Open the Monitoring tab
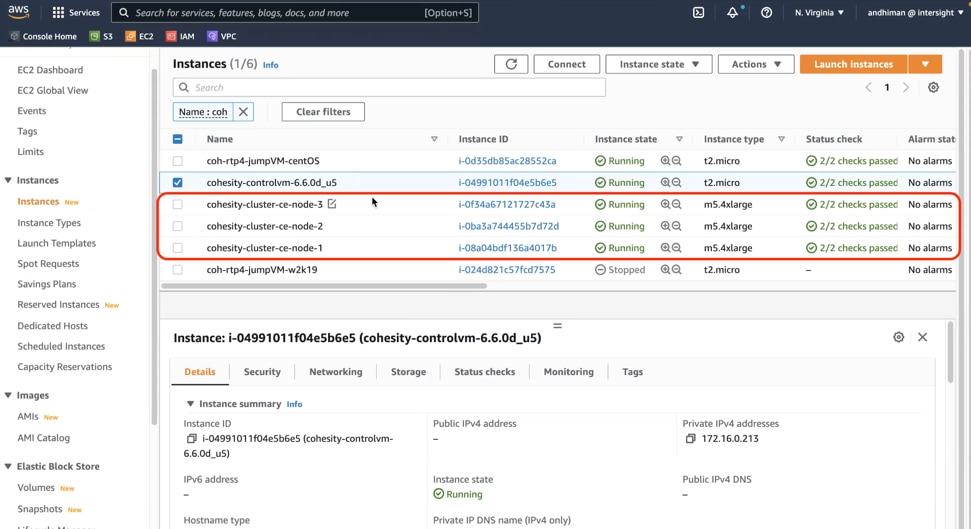The image size is (971, 529). 568,372
